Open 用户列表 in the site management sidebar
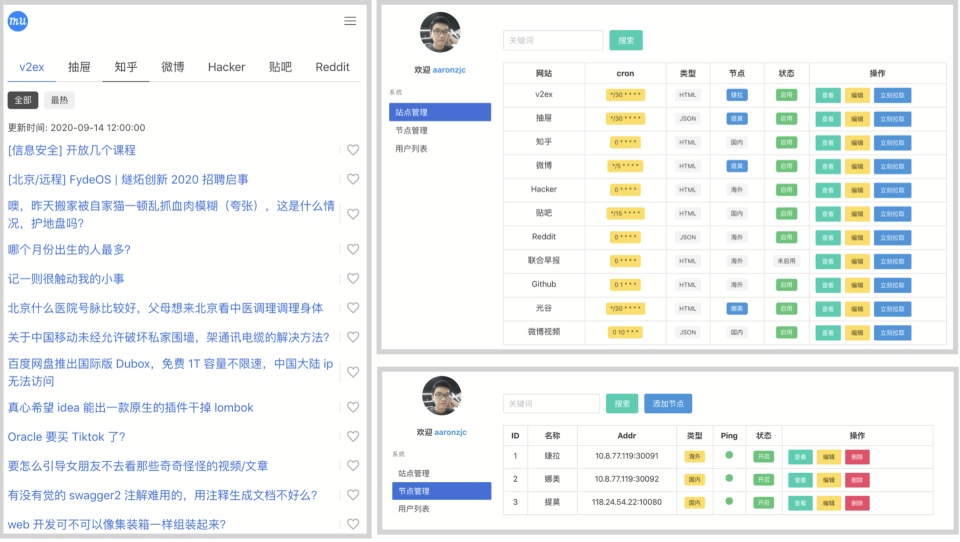 point(412,149)
